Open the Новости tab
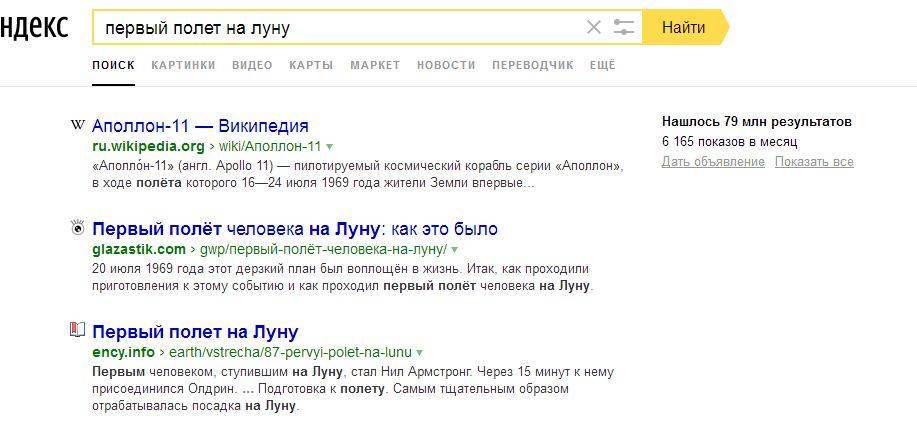The height and width of the screenshot is (440, 917). (446, 65)
